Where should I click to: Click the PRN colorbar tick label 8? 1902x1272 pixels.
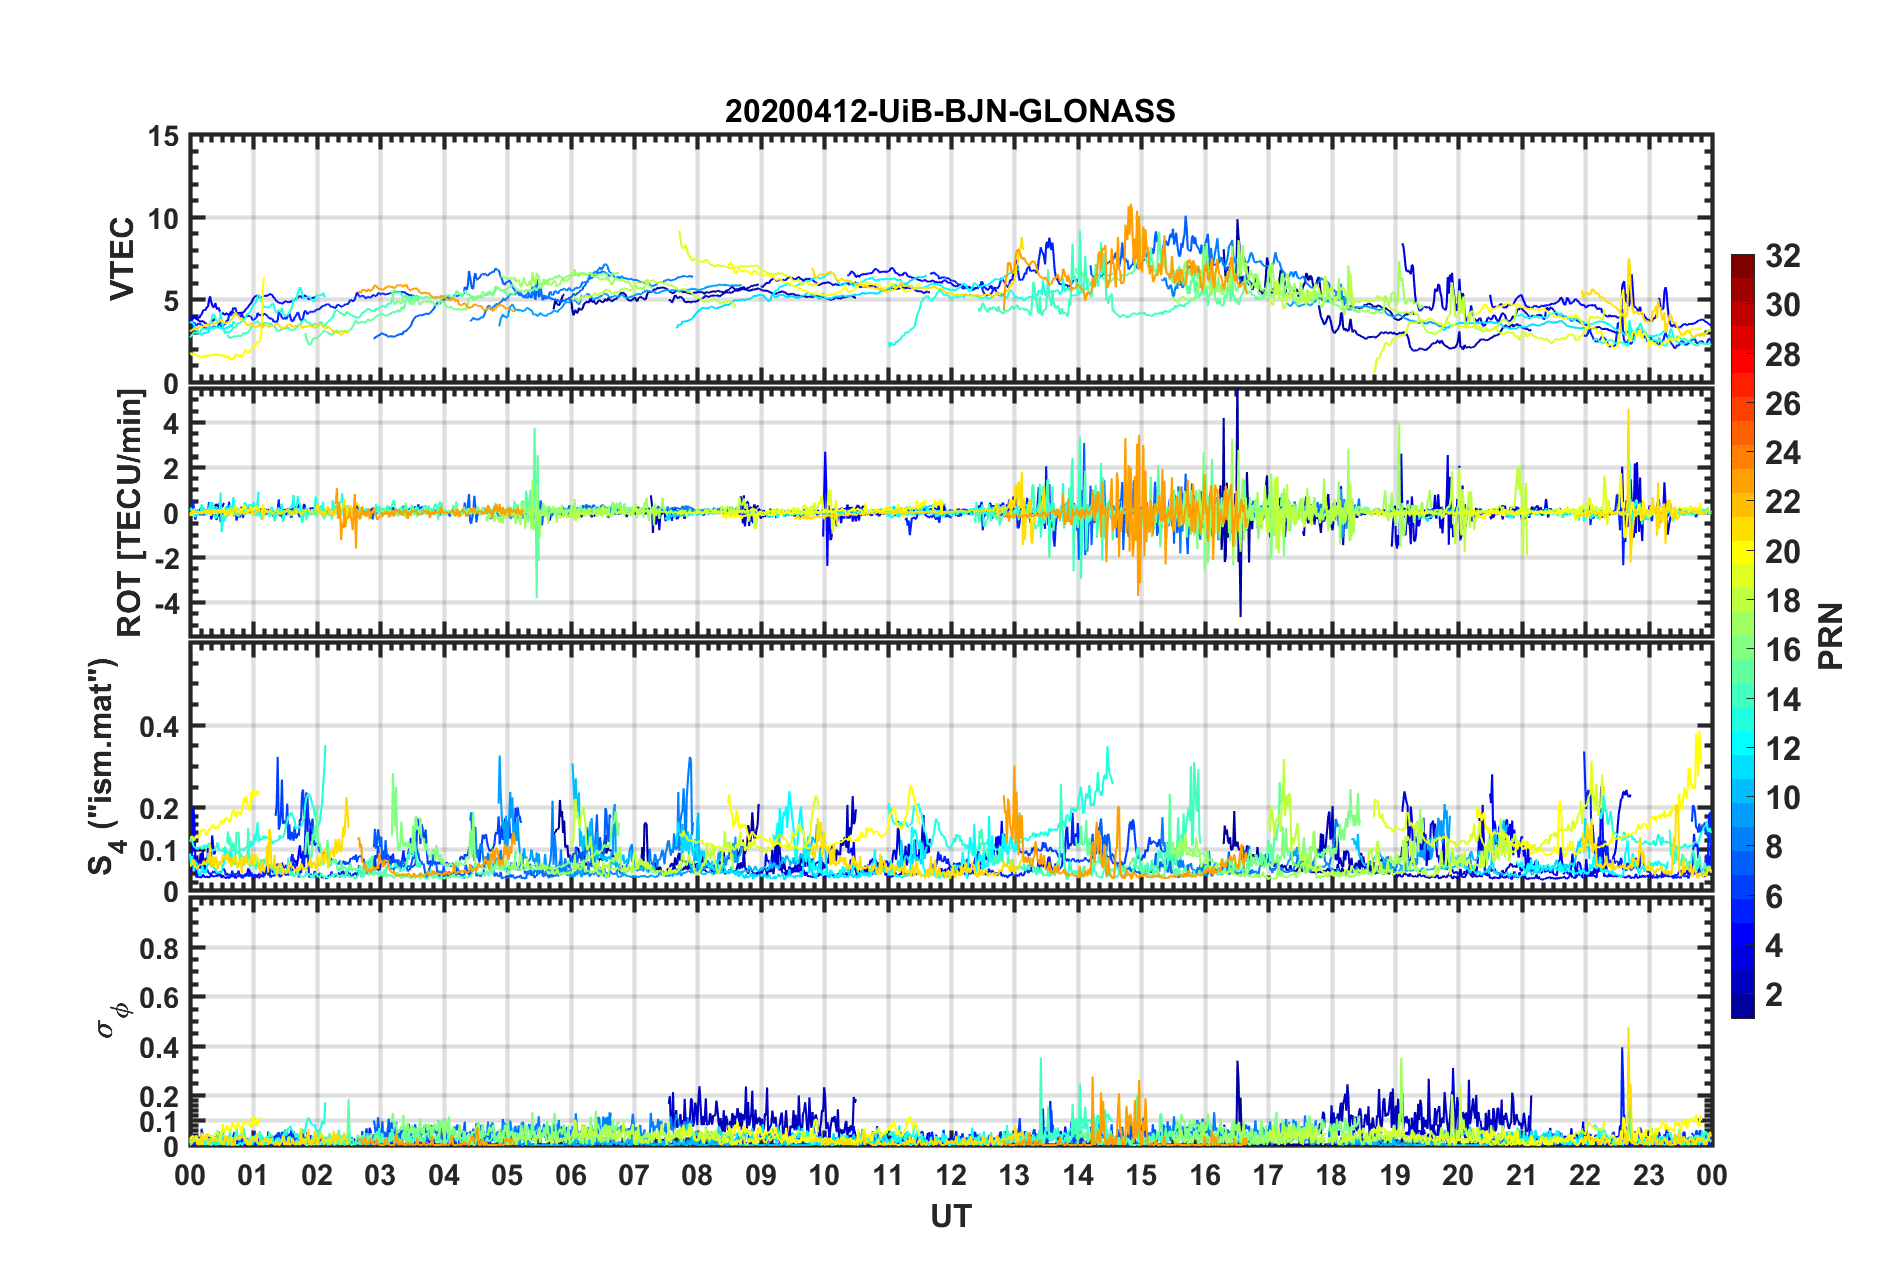1774,847
